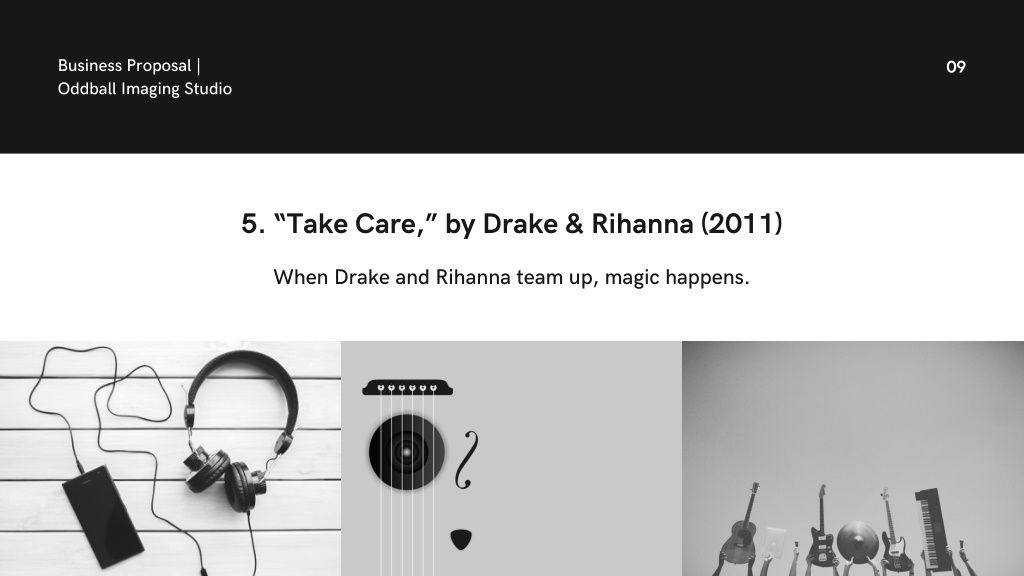Click the tablet held up in right photo
This screenshot has height=576, width=1024.
click(x=775, y=541)
